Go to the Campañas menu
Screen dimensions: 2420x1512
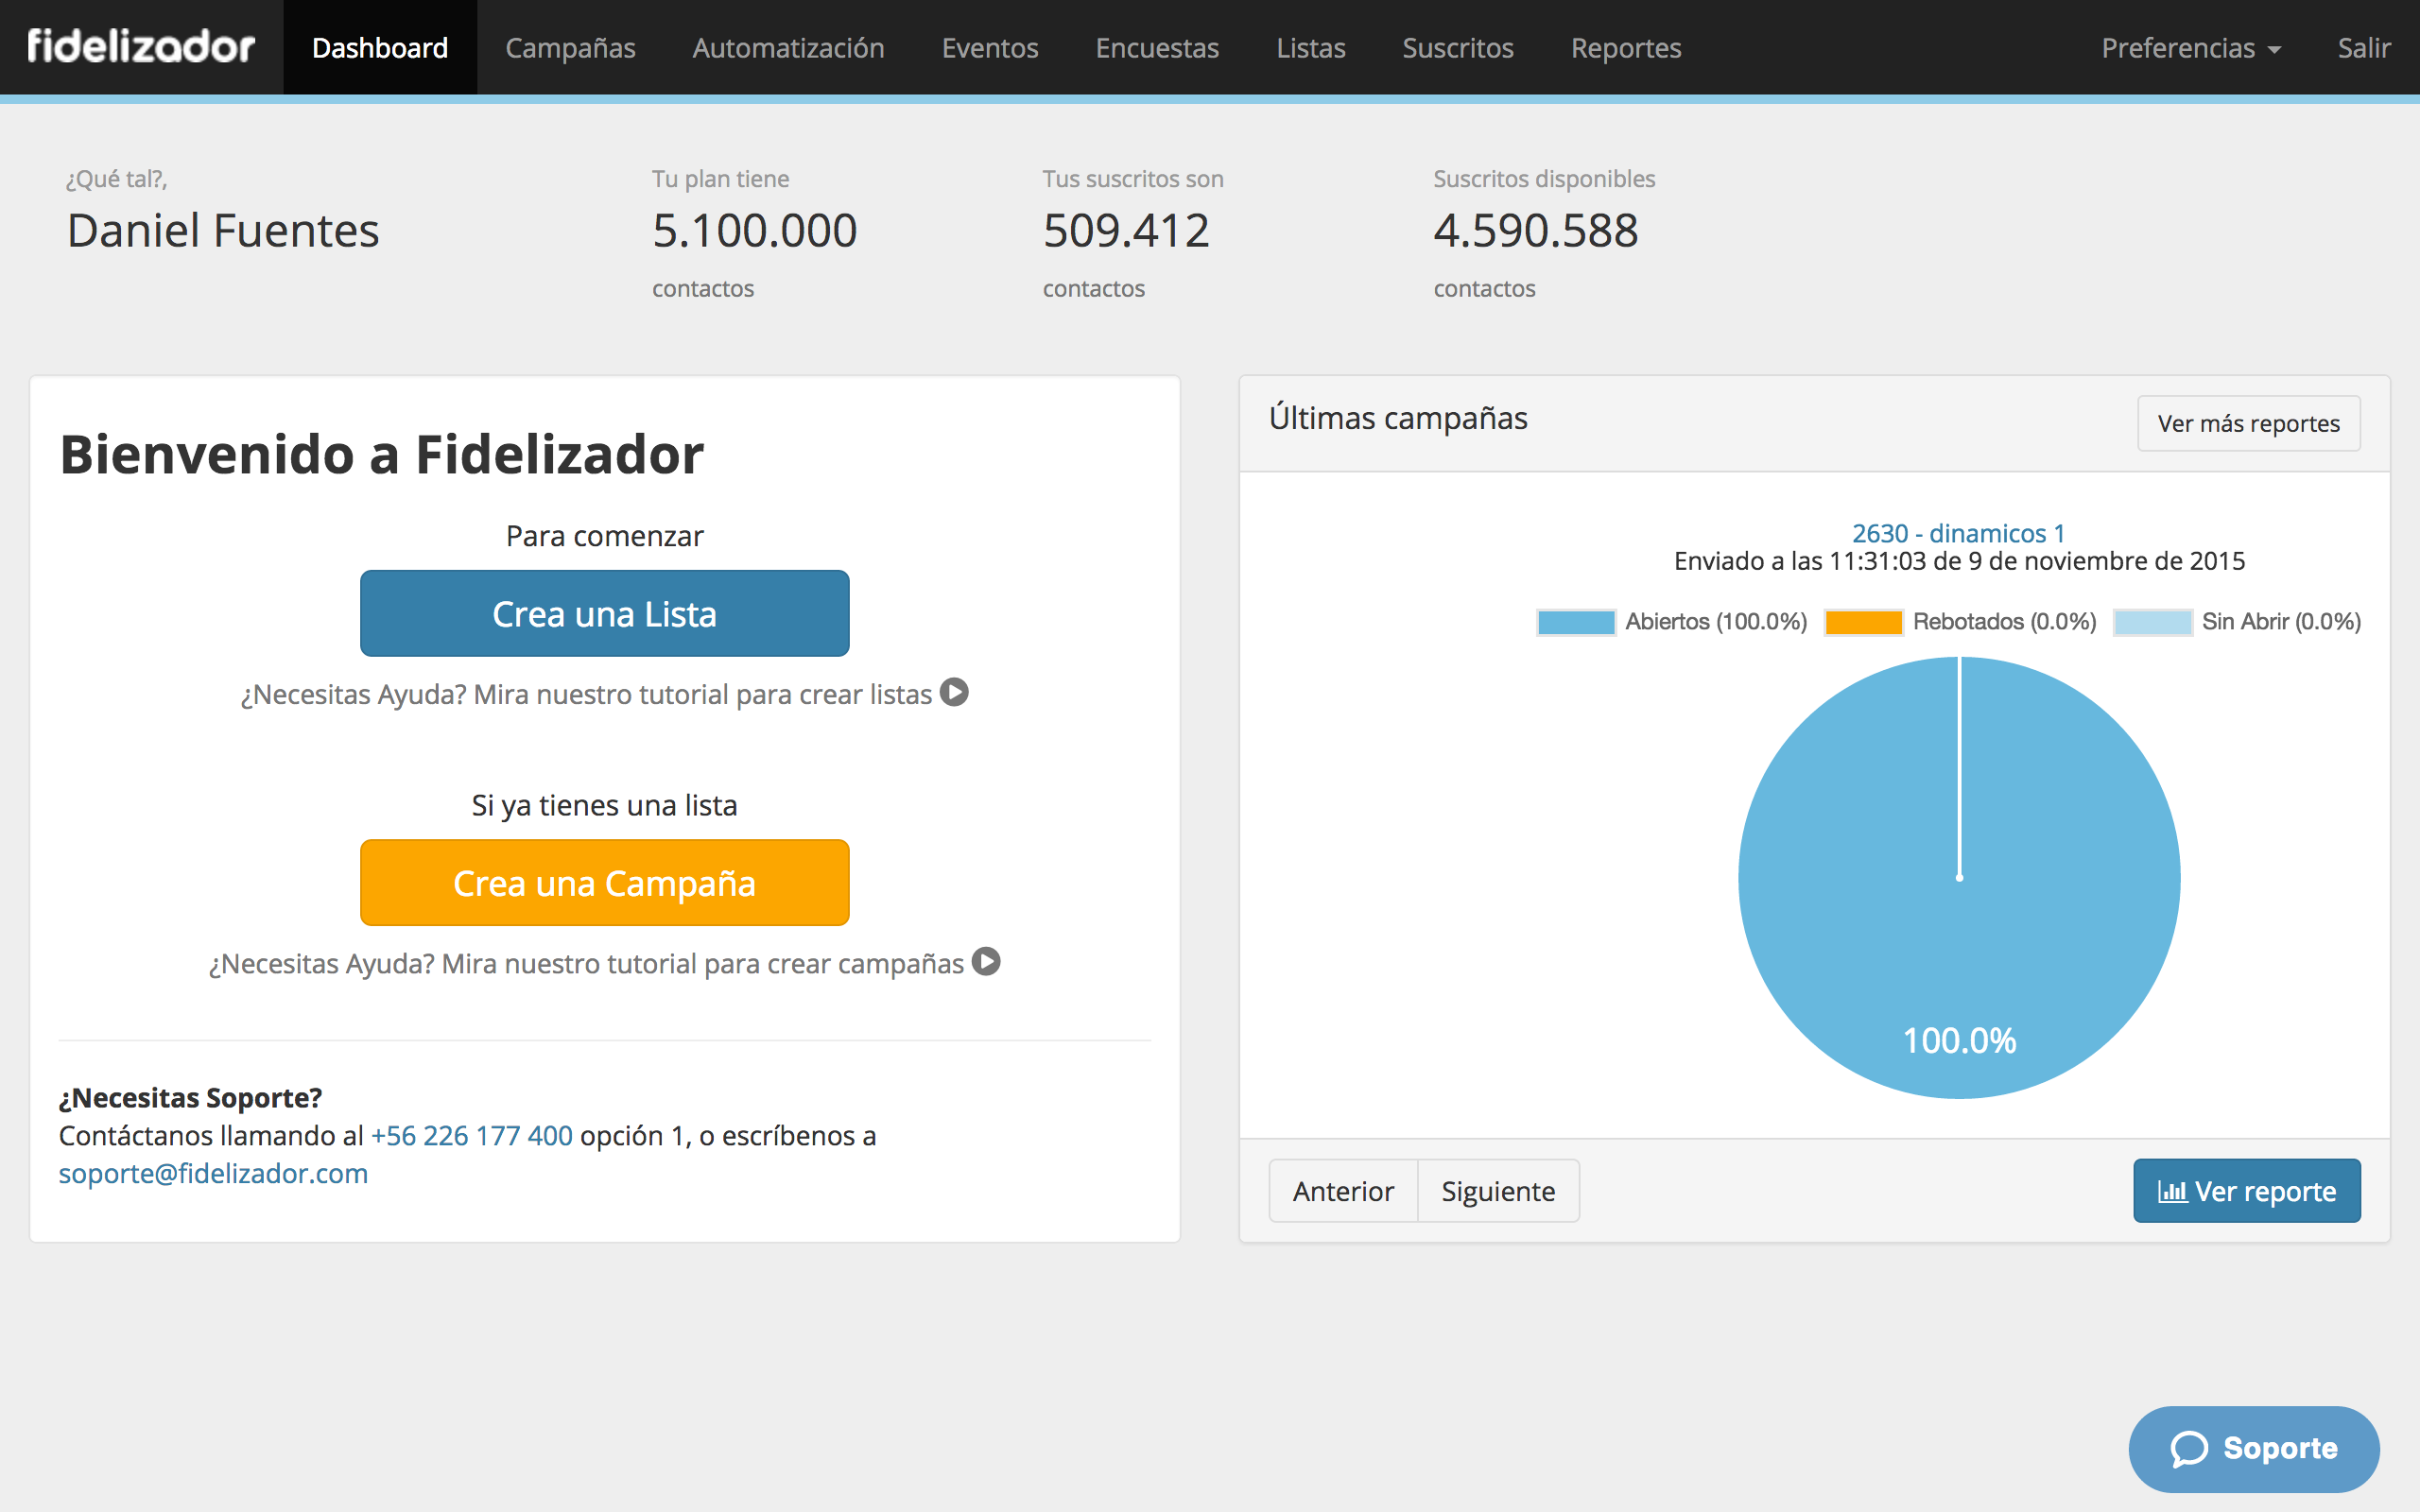(570, 47)
